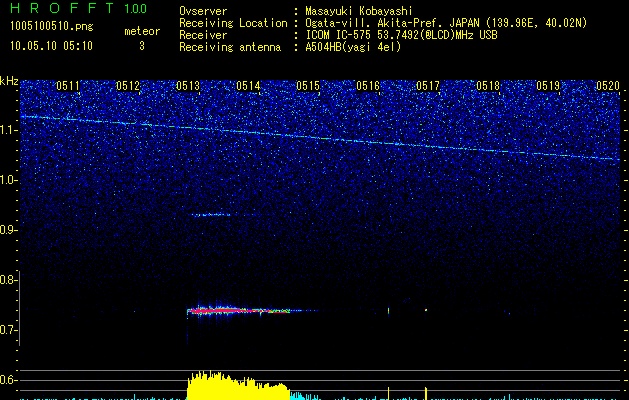Click the small echo spike near 0516
This screenshot has height=400, width=629.
point(388,311)
